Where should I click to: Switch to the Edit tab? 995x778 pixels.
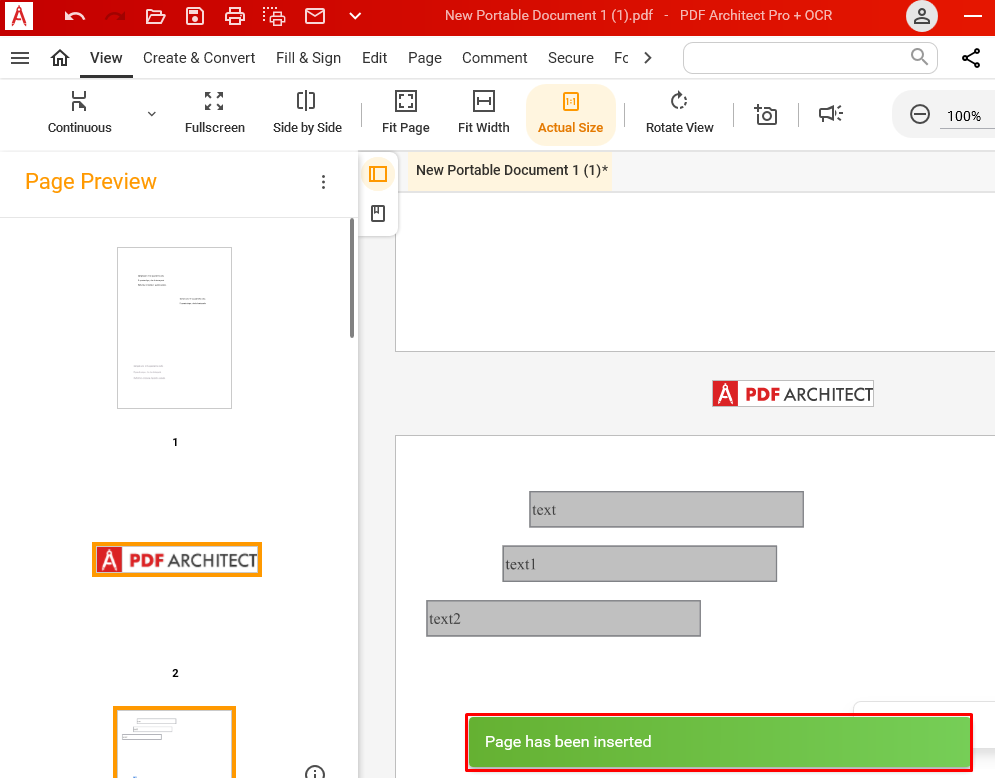pyautogui.click(x=374, y=58)
